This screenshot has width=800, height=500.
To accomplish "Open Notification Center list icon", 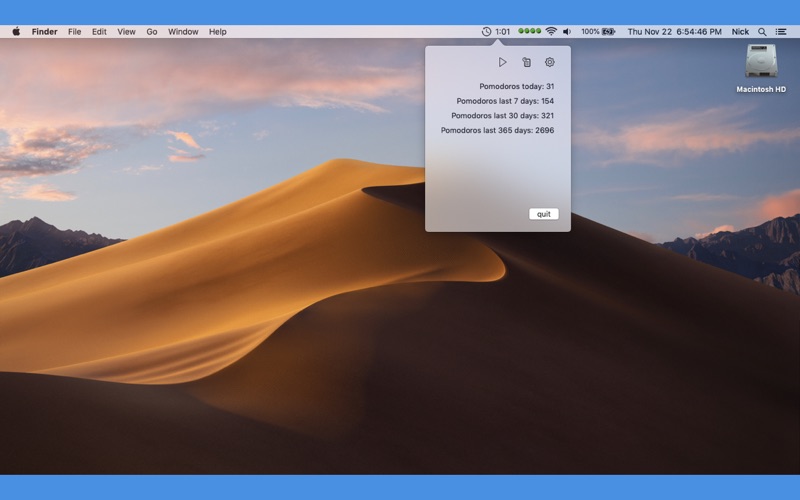I will coord(781,32).
